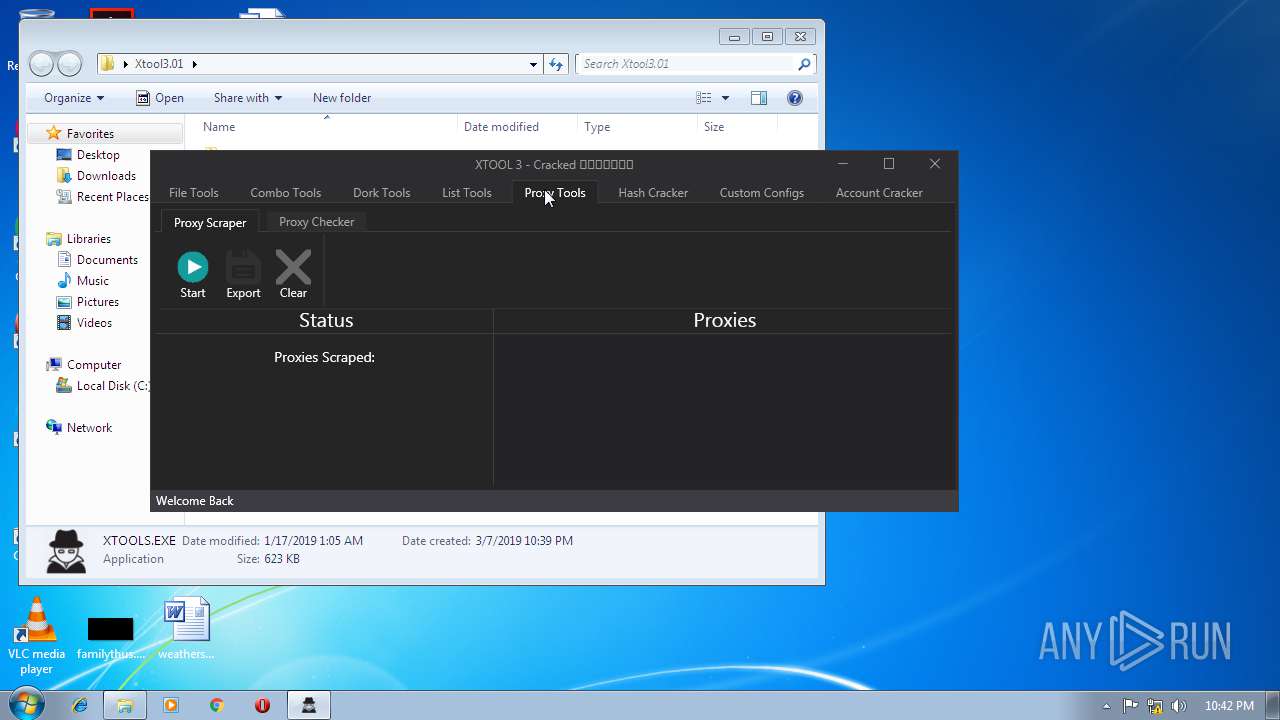Open the Windows Start menu
Screen dimensions: 1280x720
click(25, 705)
